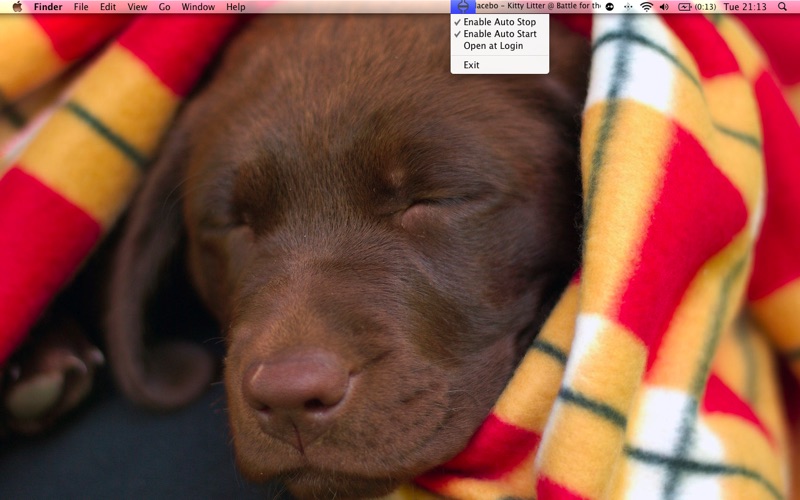The height and width of the screenshot is (500, 800).
Task: Uncheck Enable Auto Start option
Action: pyautogui.click(x=499, y=34)
